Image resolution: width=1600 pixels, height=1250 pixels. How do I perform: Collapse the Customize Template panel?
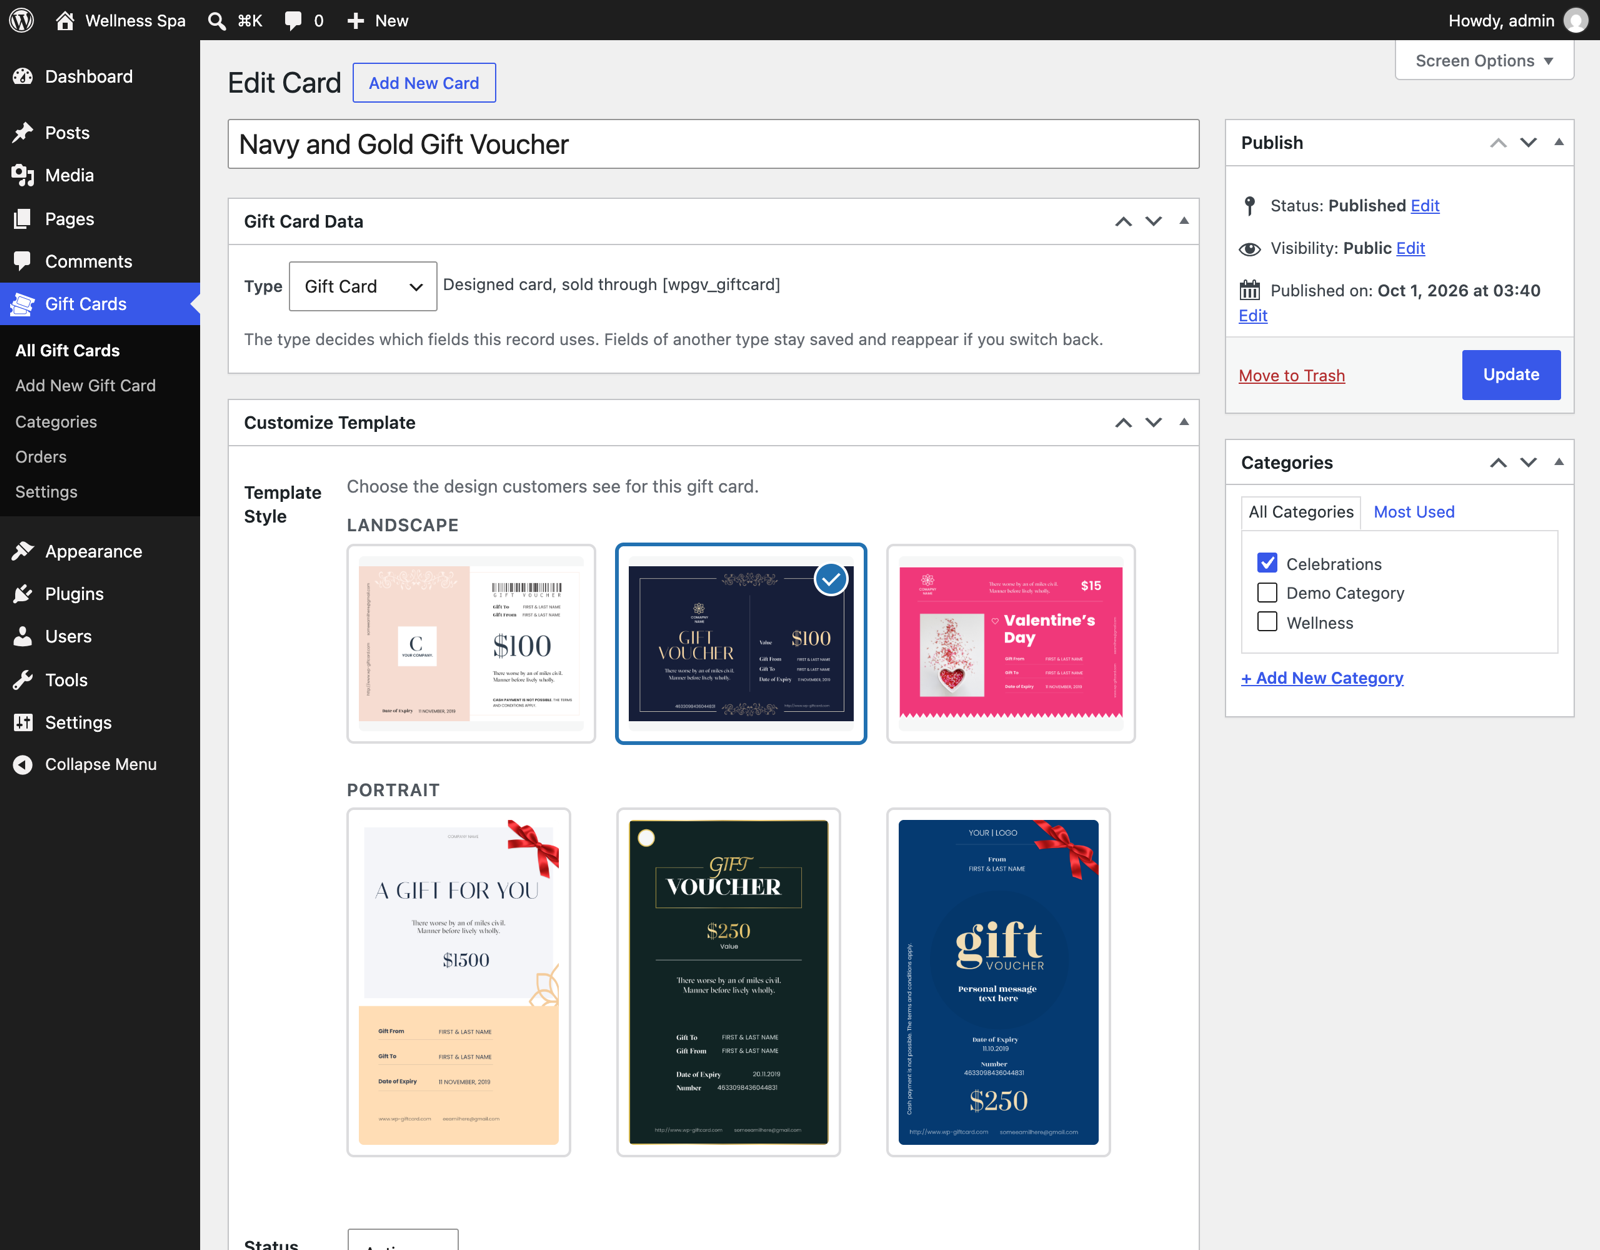(x=1184, y=422)
